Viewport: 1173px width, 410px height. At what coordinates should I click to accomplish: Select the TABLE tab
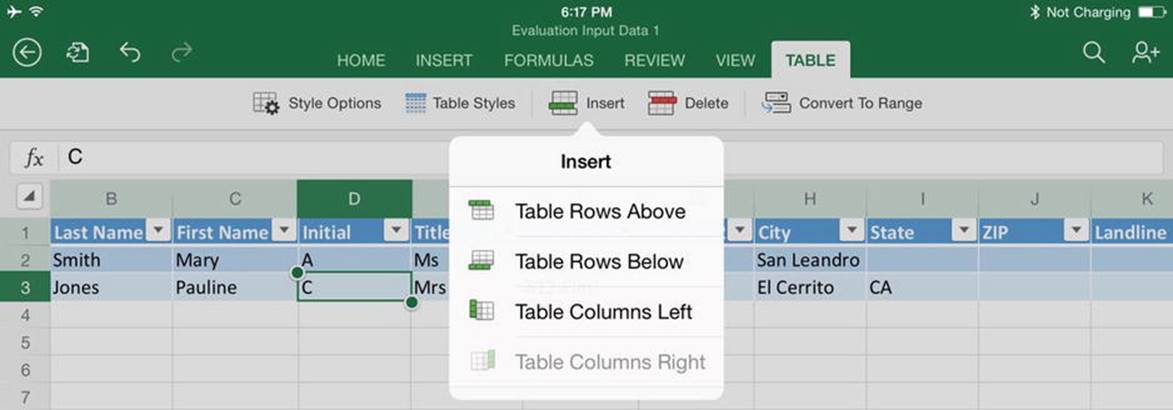pyautogui.click(x=810, y=61)
